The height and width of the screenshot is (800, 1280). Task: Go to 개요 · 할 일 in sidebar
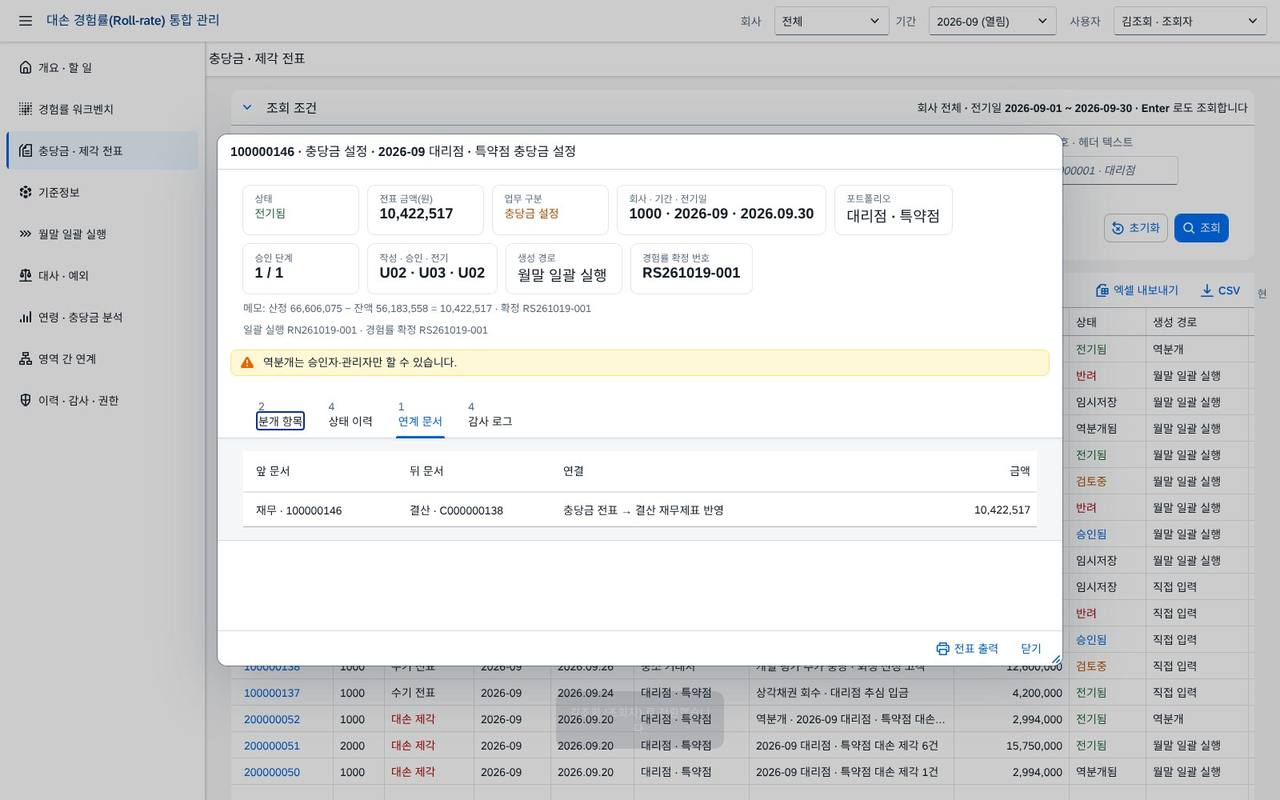(x=102, y=67)
